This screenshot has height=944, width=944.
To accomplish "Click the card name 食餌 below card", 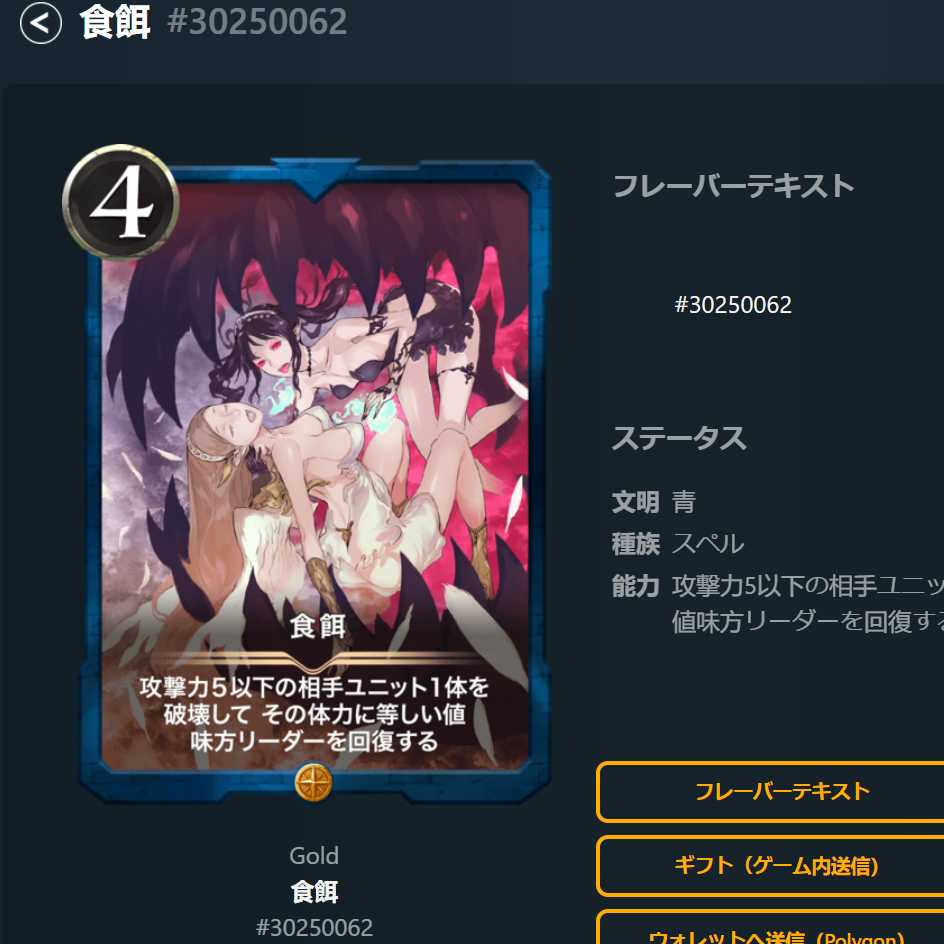I will tap(314, 892).
